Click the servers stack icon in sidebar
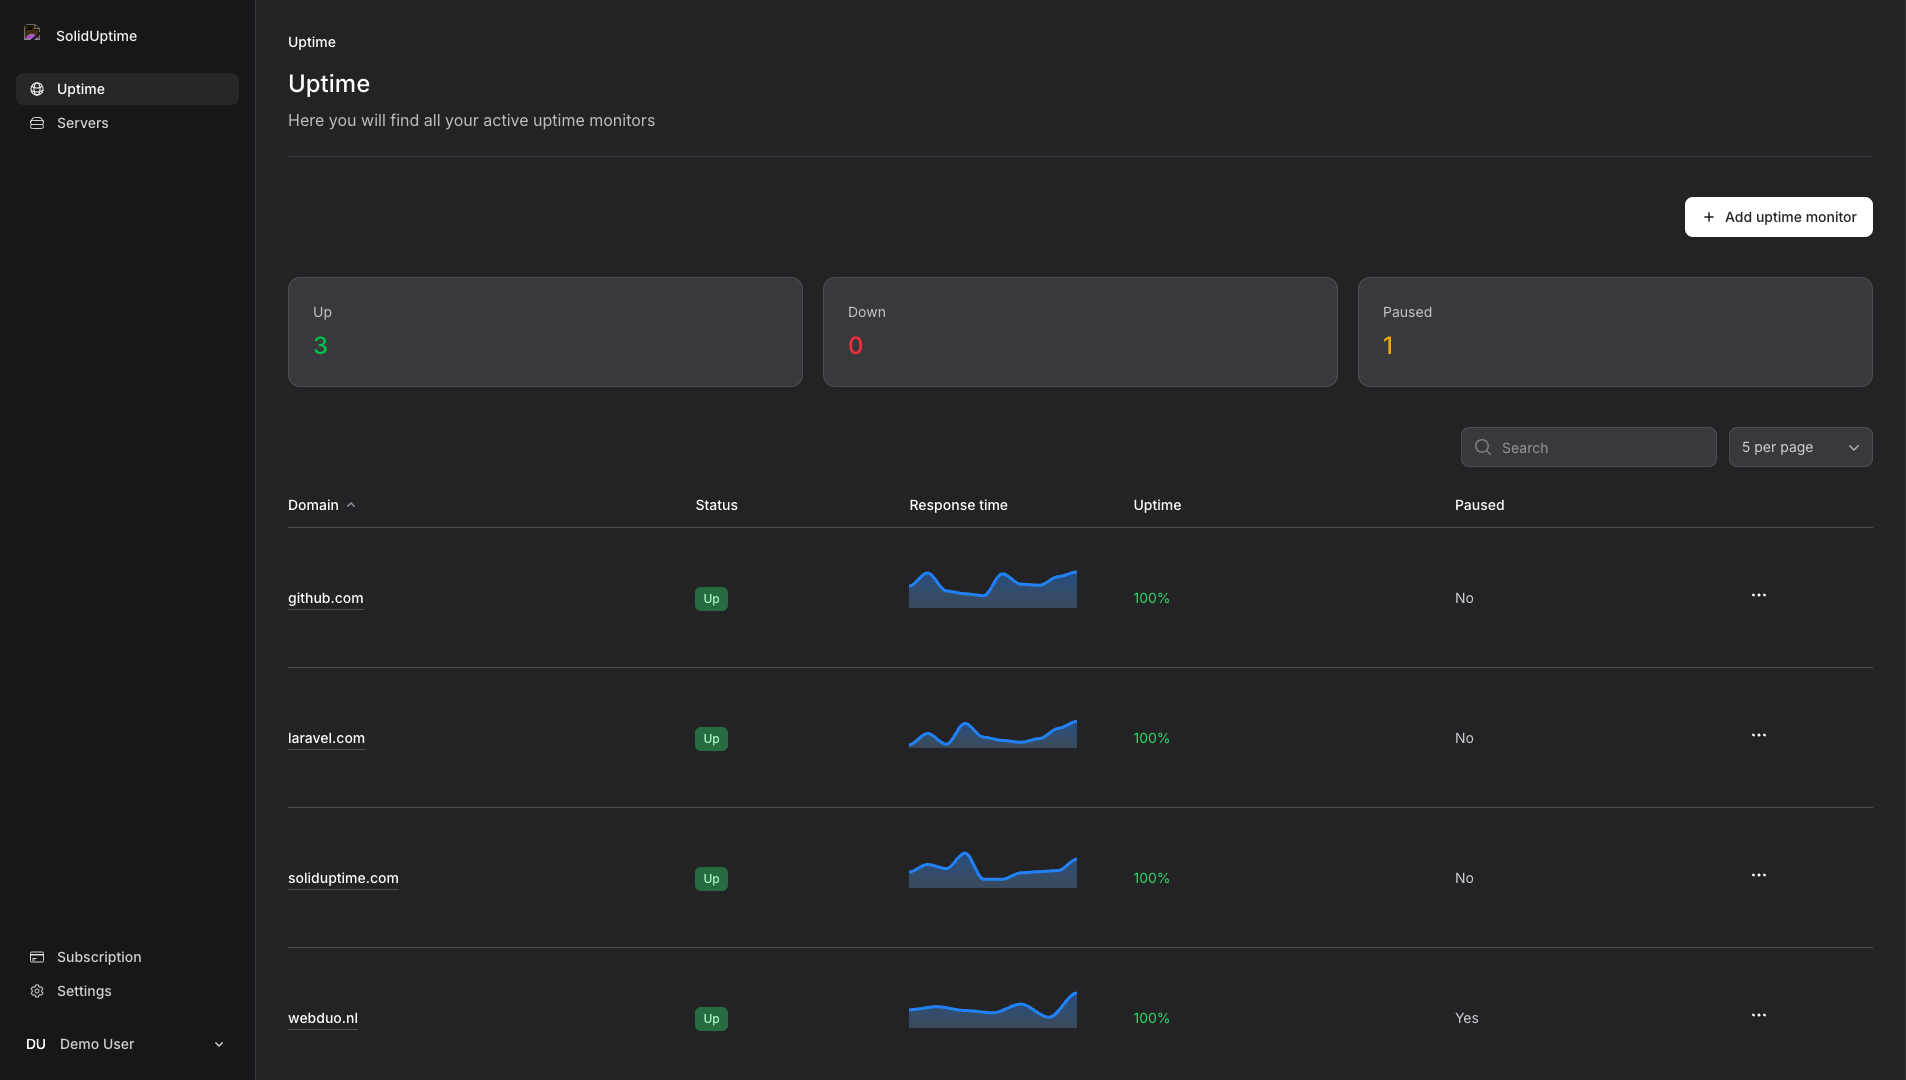 pyautogui.click(x=37, y=123)
